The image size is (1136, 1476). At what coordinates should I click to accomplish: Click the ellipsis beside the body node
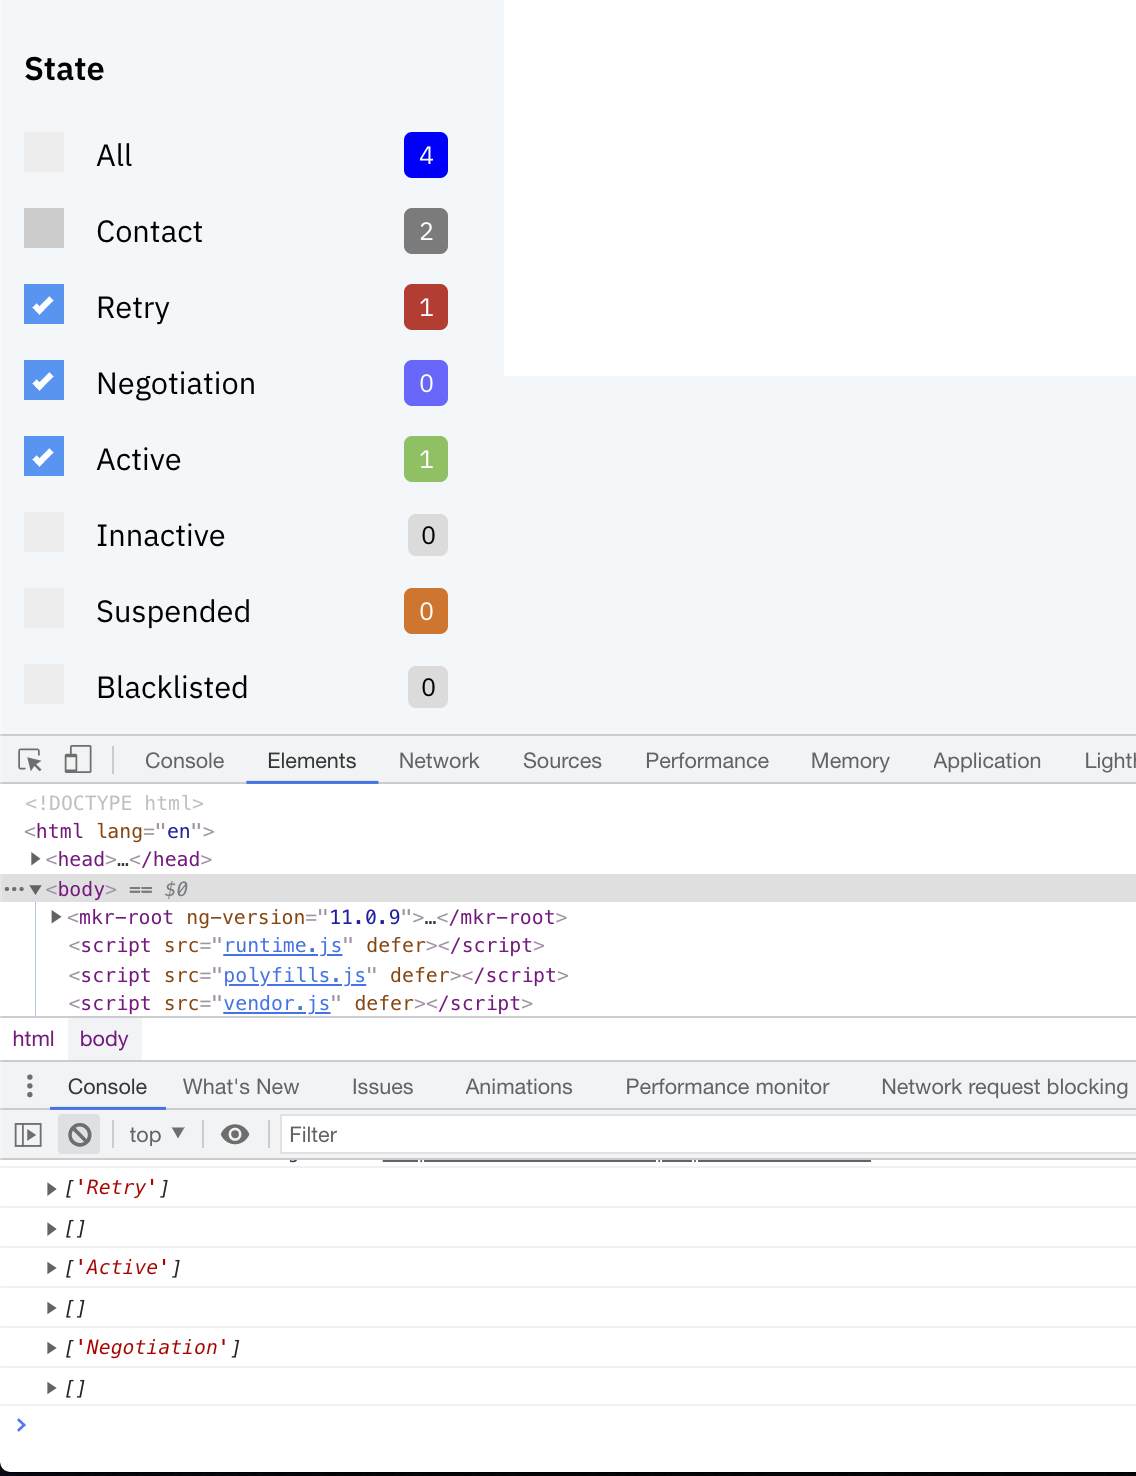[x=13, y=889]
